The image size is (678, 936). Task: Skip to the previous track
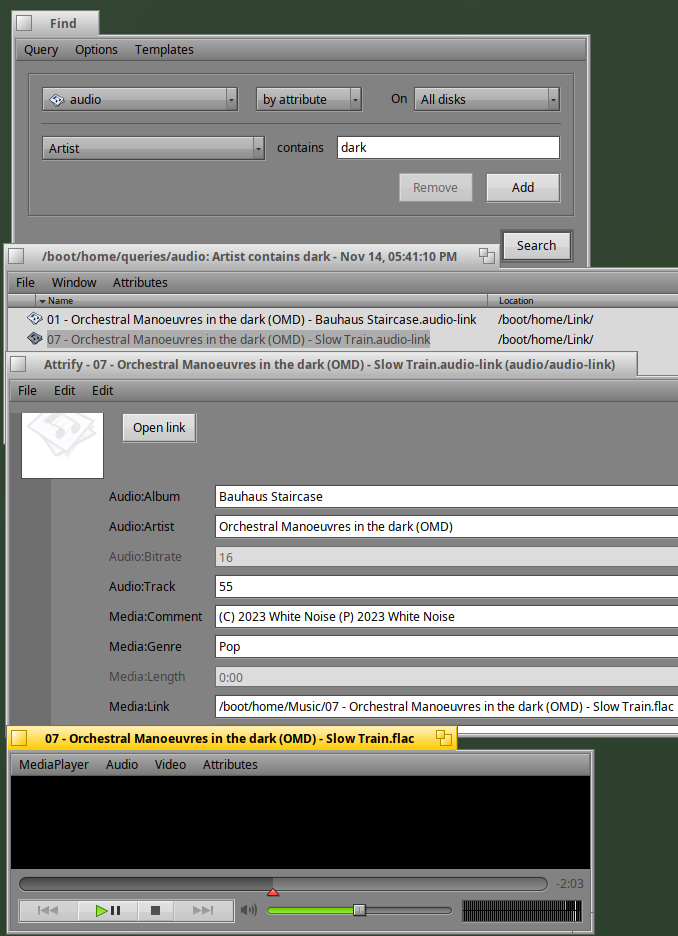click(47, 910)
